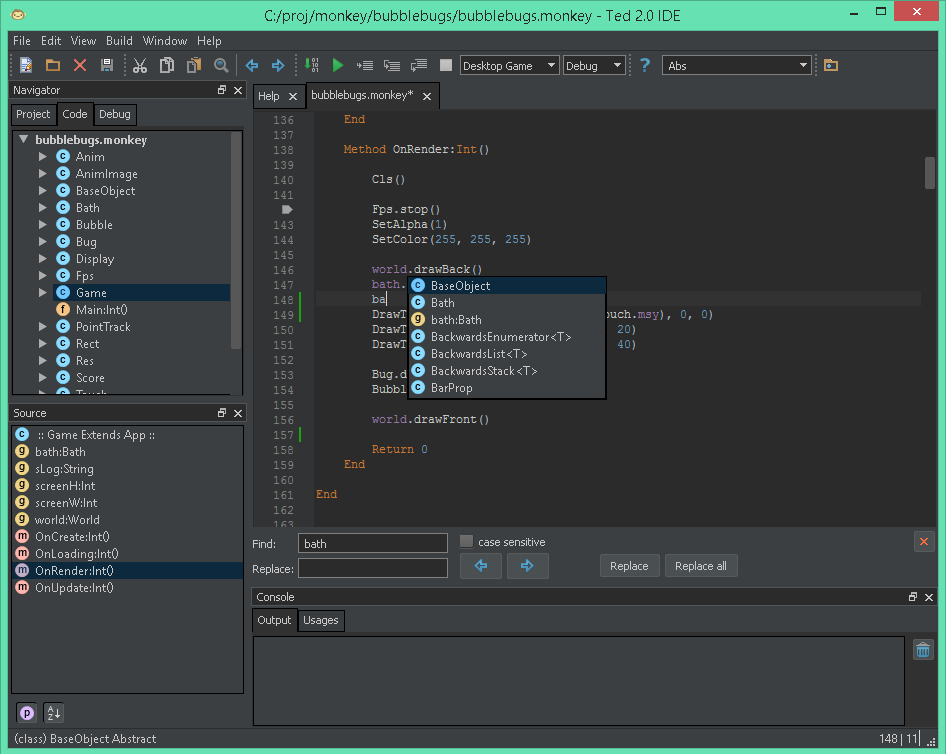Click the New file icon in toolbar
This screenshot has width=946, height=754.
pos(26,65)
